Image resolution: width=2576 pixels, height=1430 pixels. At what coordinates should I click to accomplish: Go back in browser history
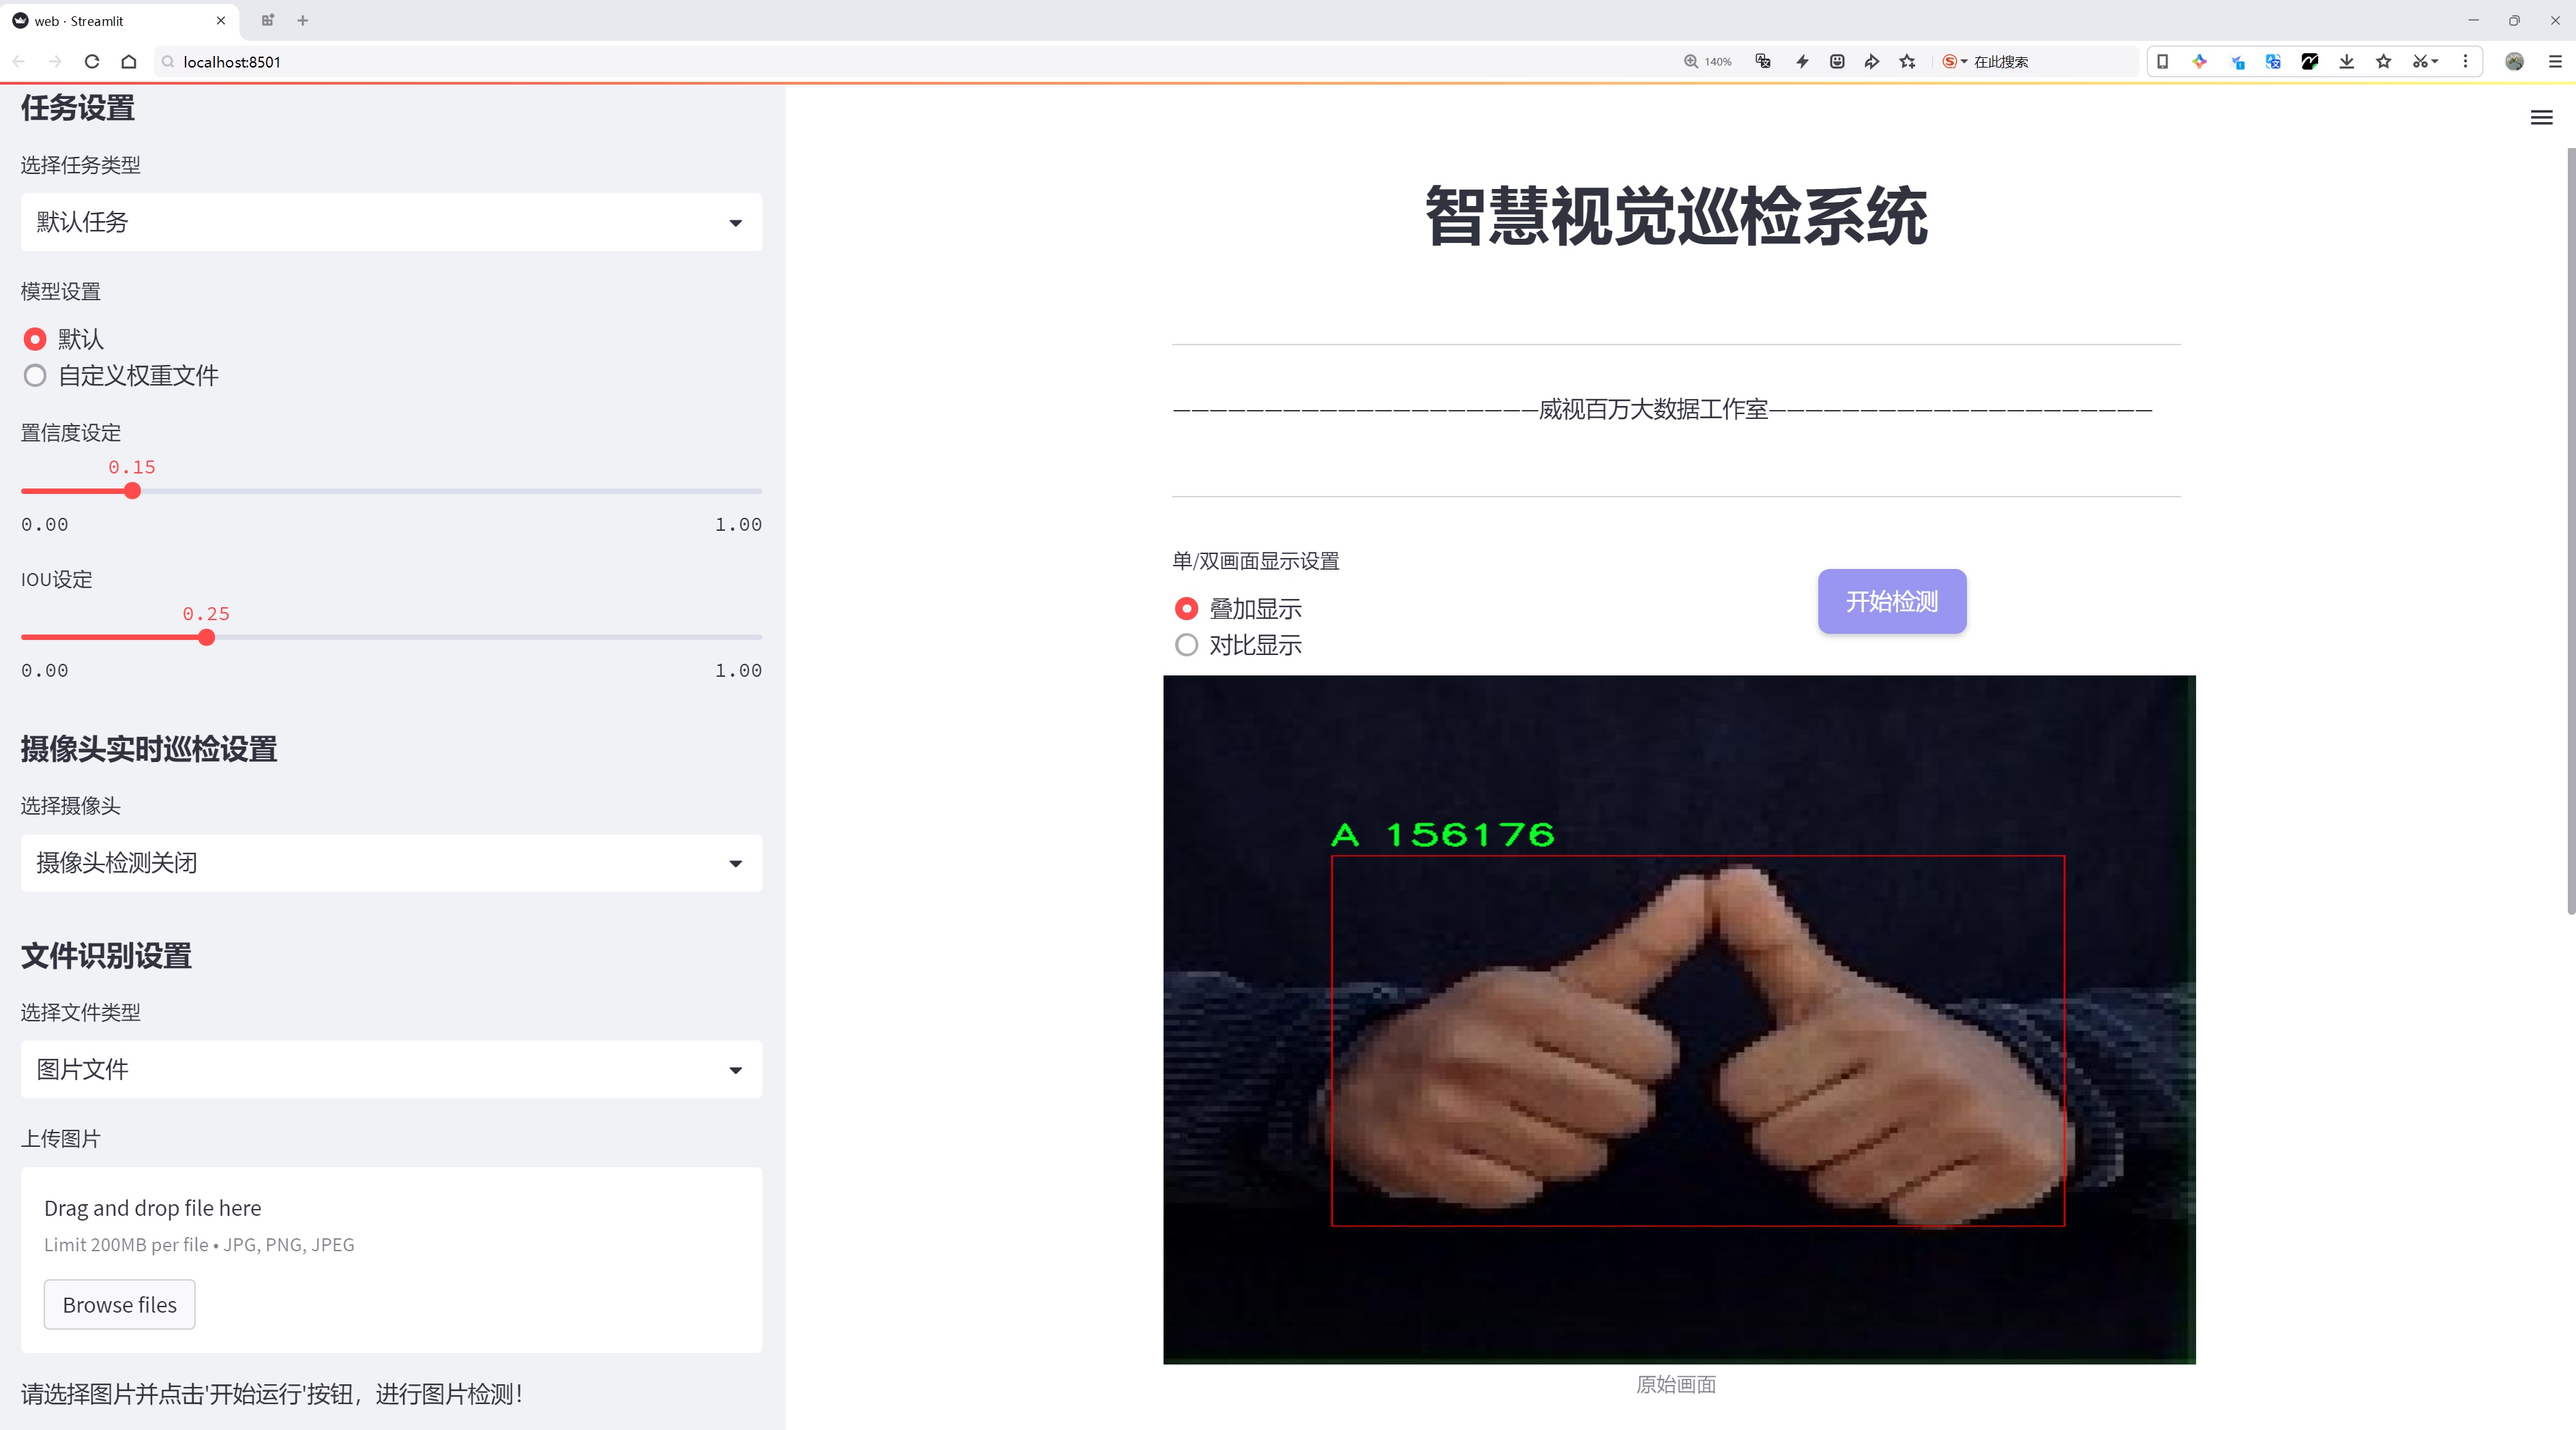19,62
